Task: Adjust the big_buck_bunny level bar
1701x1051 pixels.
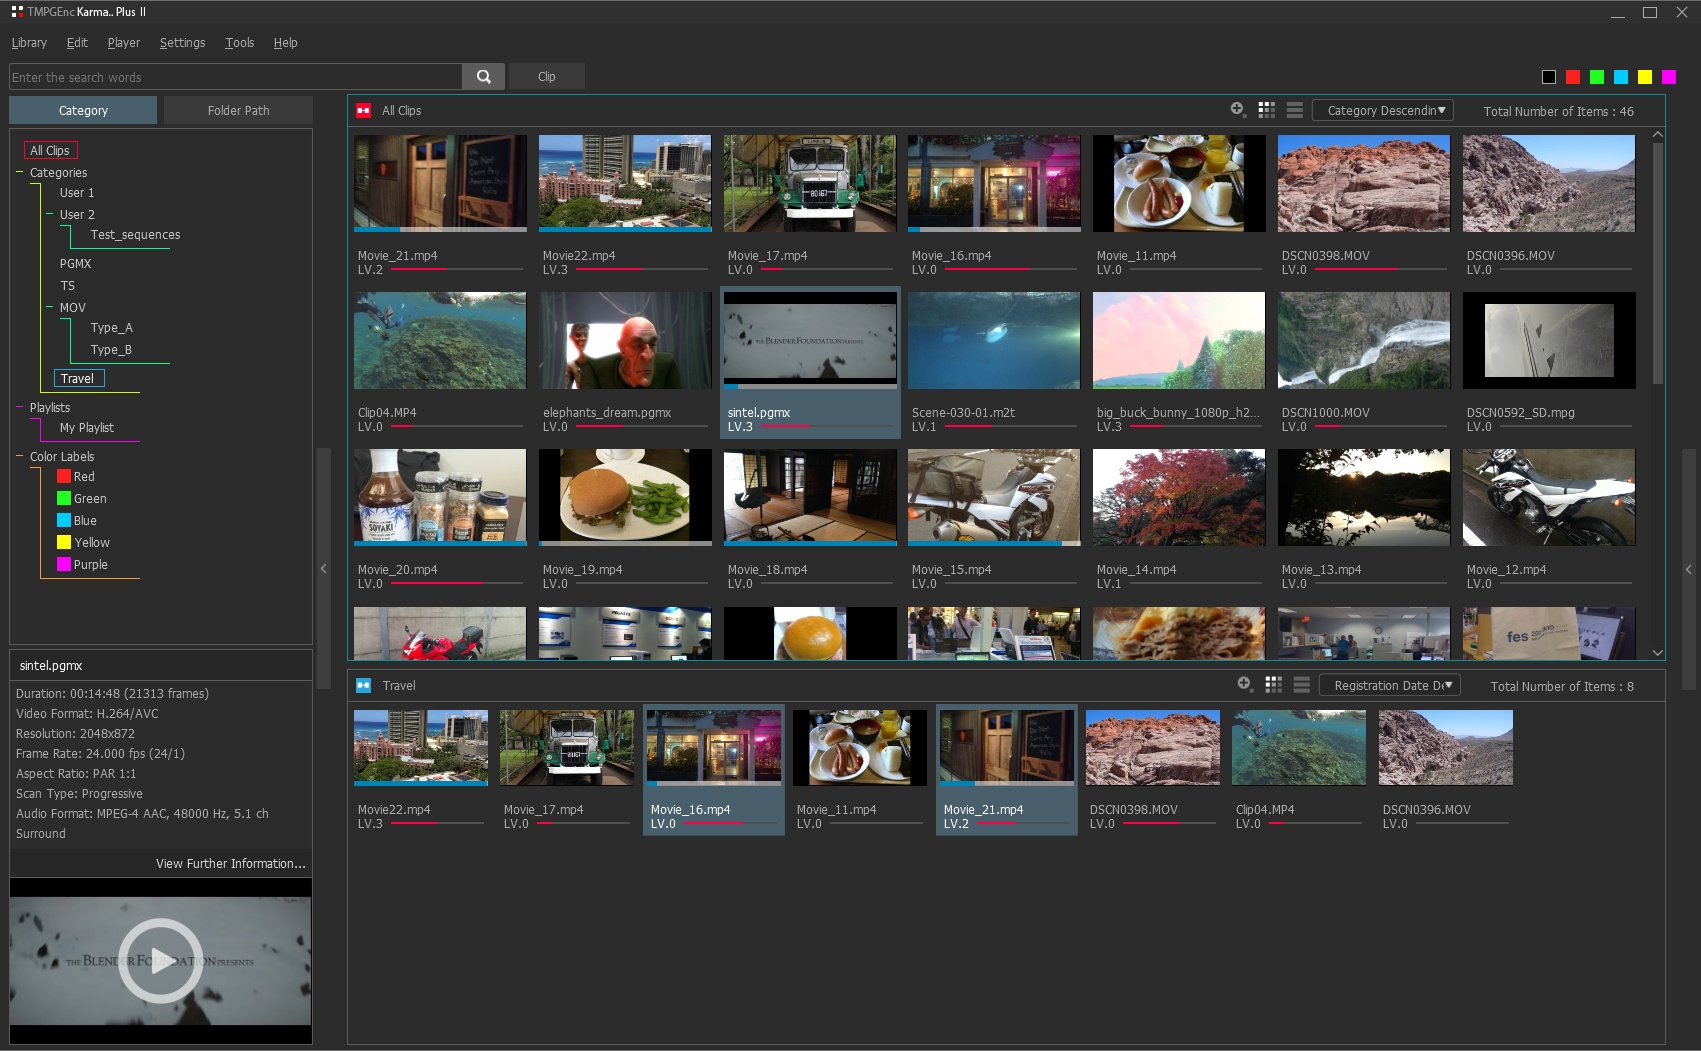Action: click(1195, 427)
